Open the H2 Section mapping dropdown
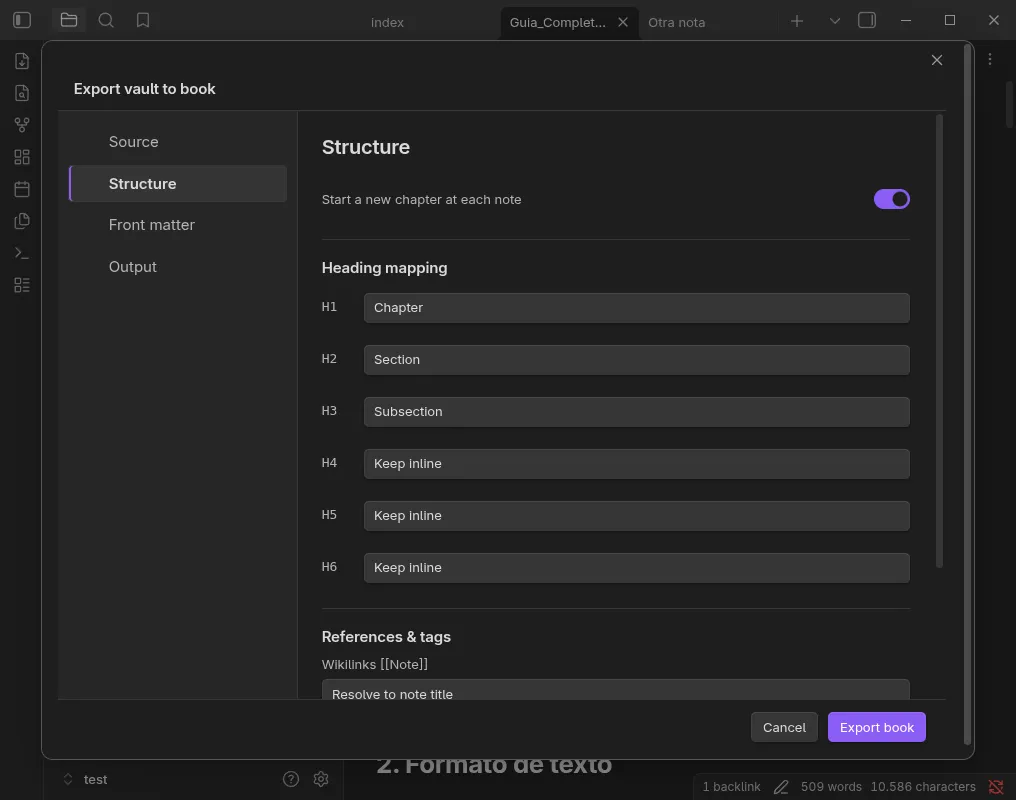 636,360
